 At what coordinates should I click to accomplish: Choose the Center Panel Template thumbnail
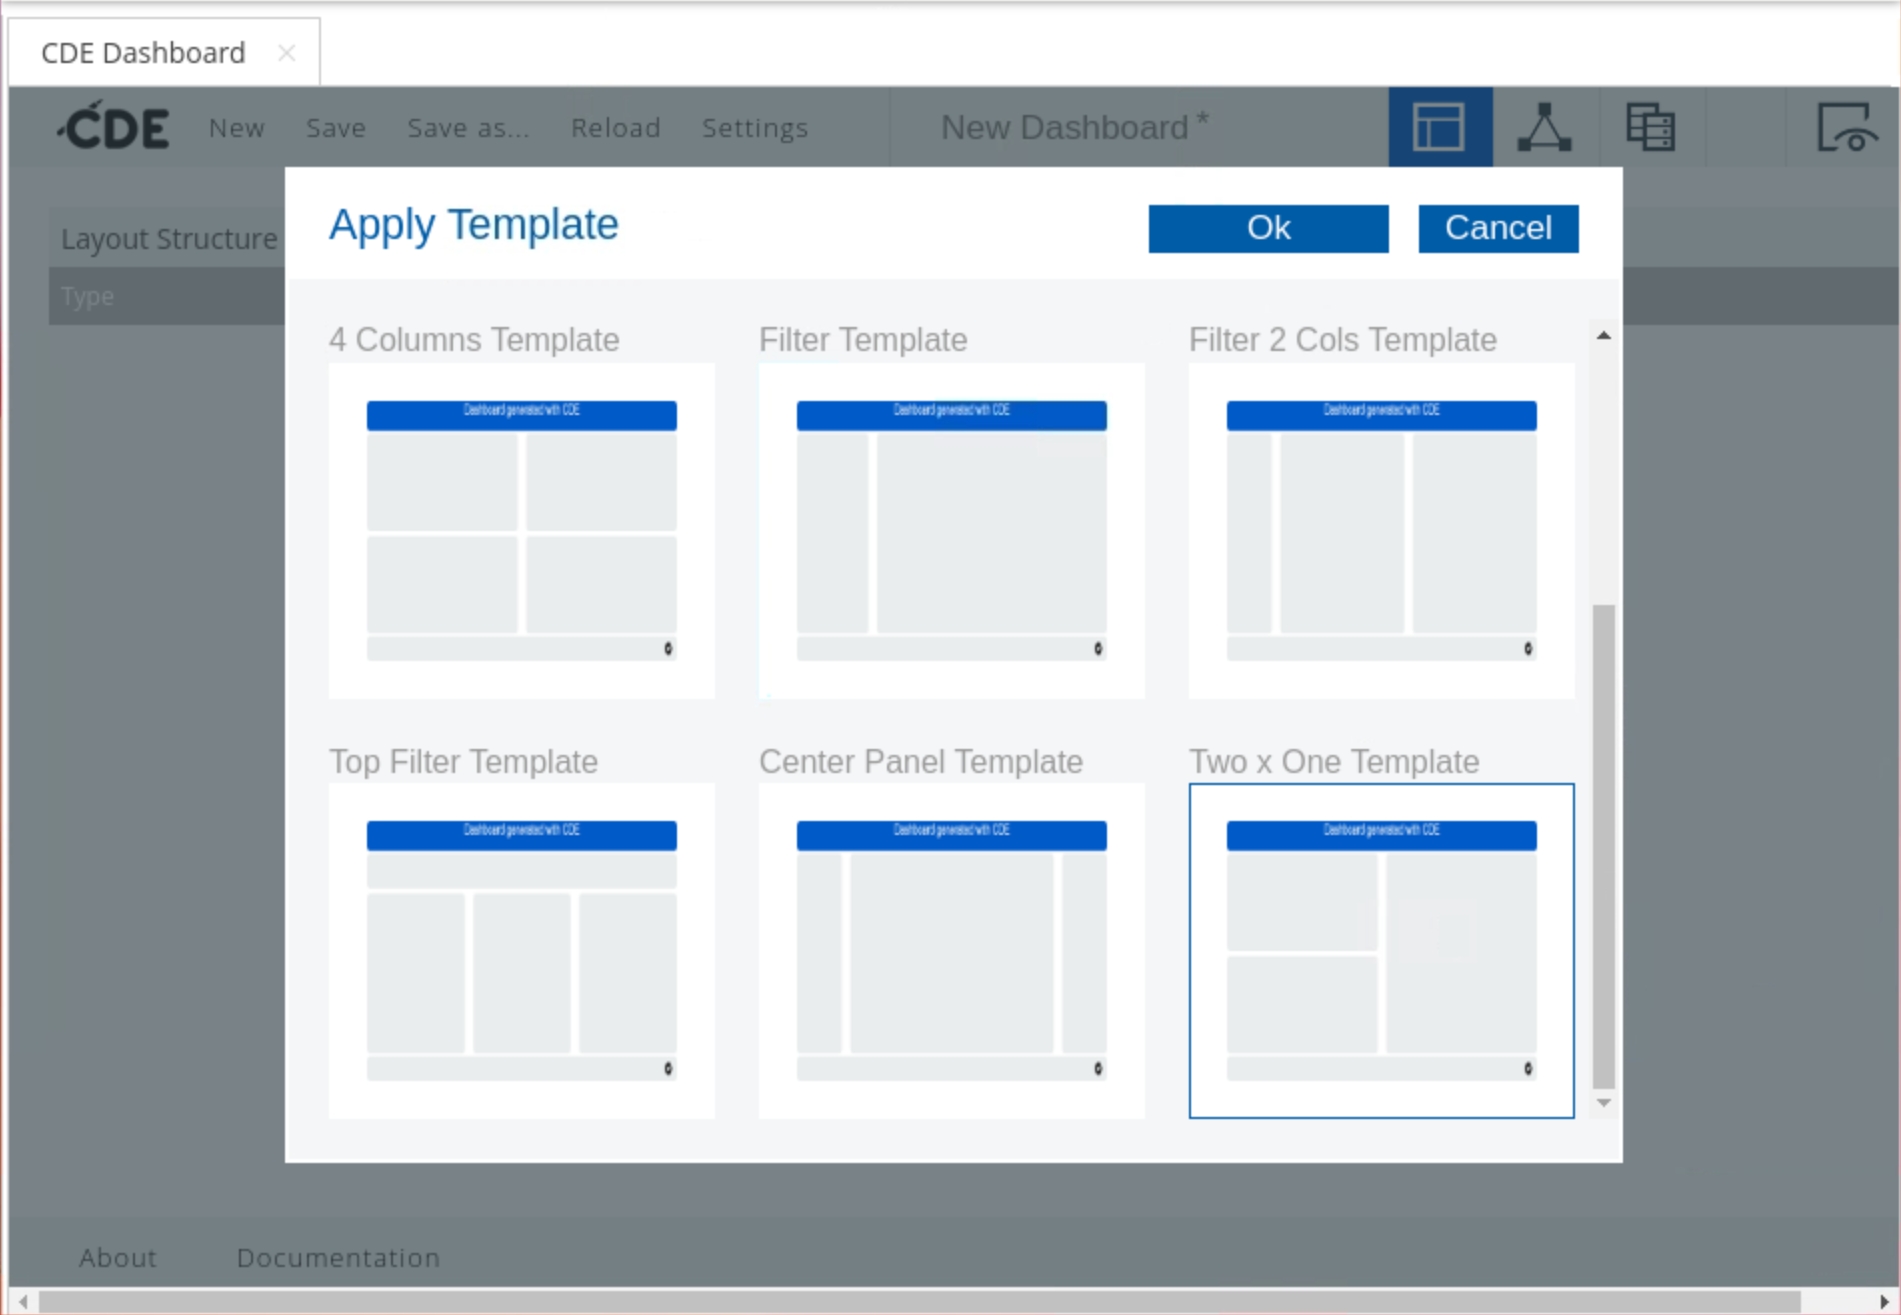point(951,950)
